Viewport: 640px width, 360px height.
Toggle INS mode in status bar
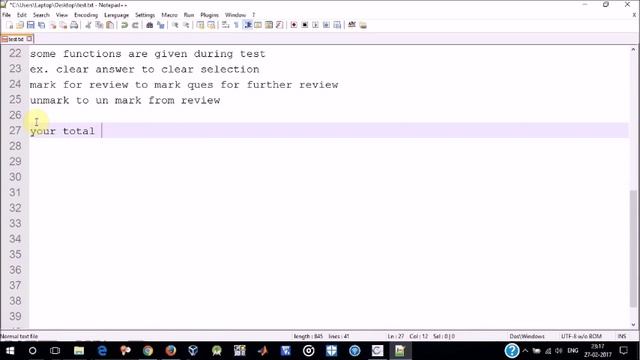622,336
